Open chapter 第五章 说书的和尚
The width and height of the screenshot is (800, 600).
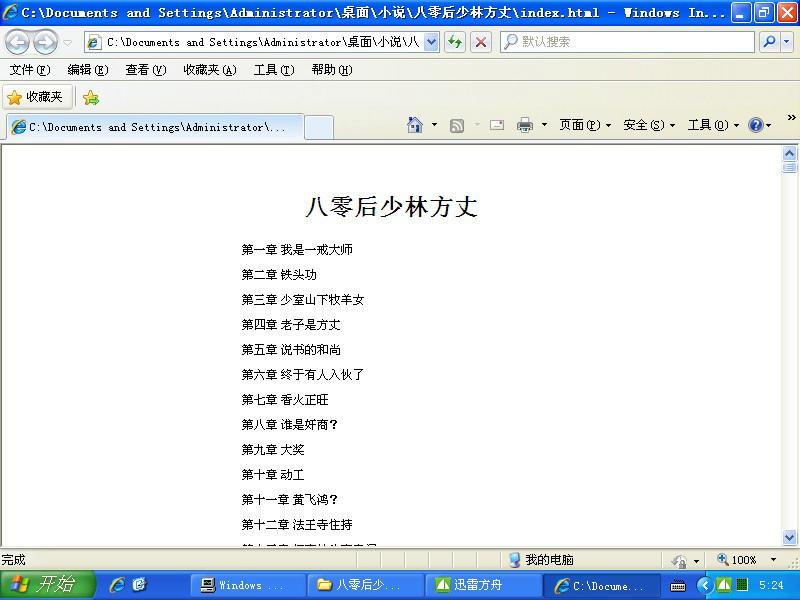point(290,349)
